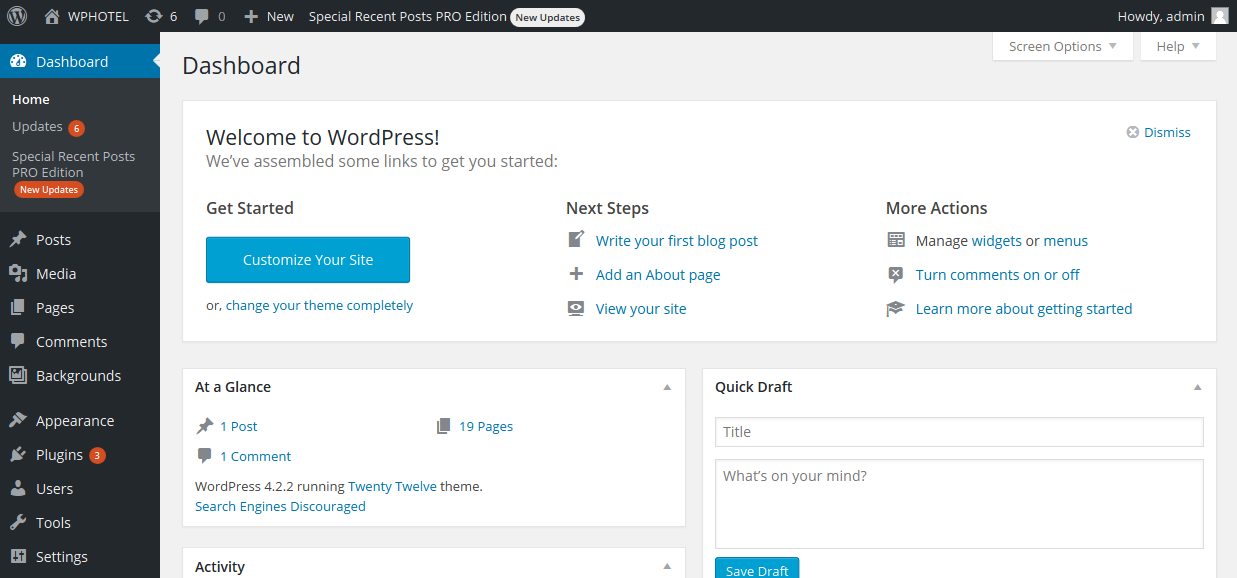Click Special Recent Posts PRO Edition in admin bar
The image size is (1237, 578).
[x=446, y=16]
